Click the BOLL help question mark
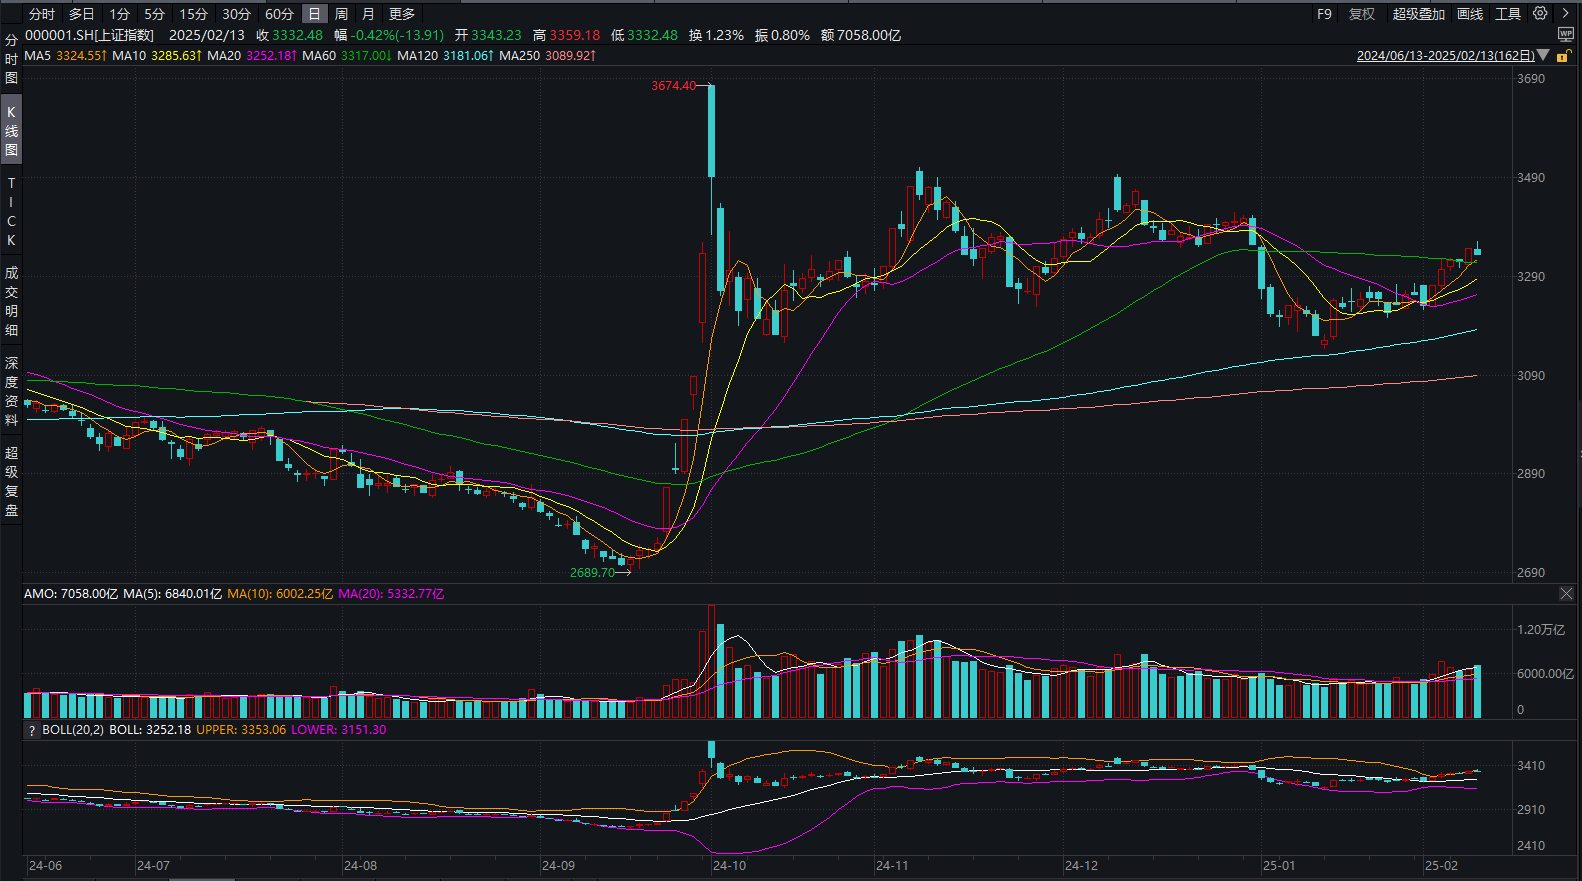 point(32,730)
